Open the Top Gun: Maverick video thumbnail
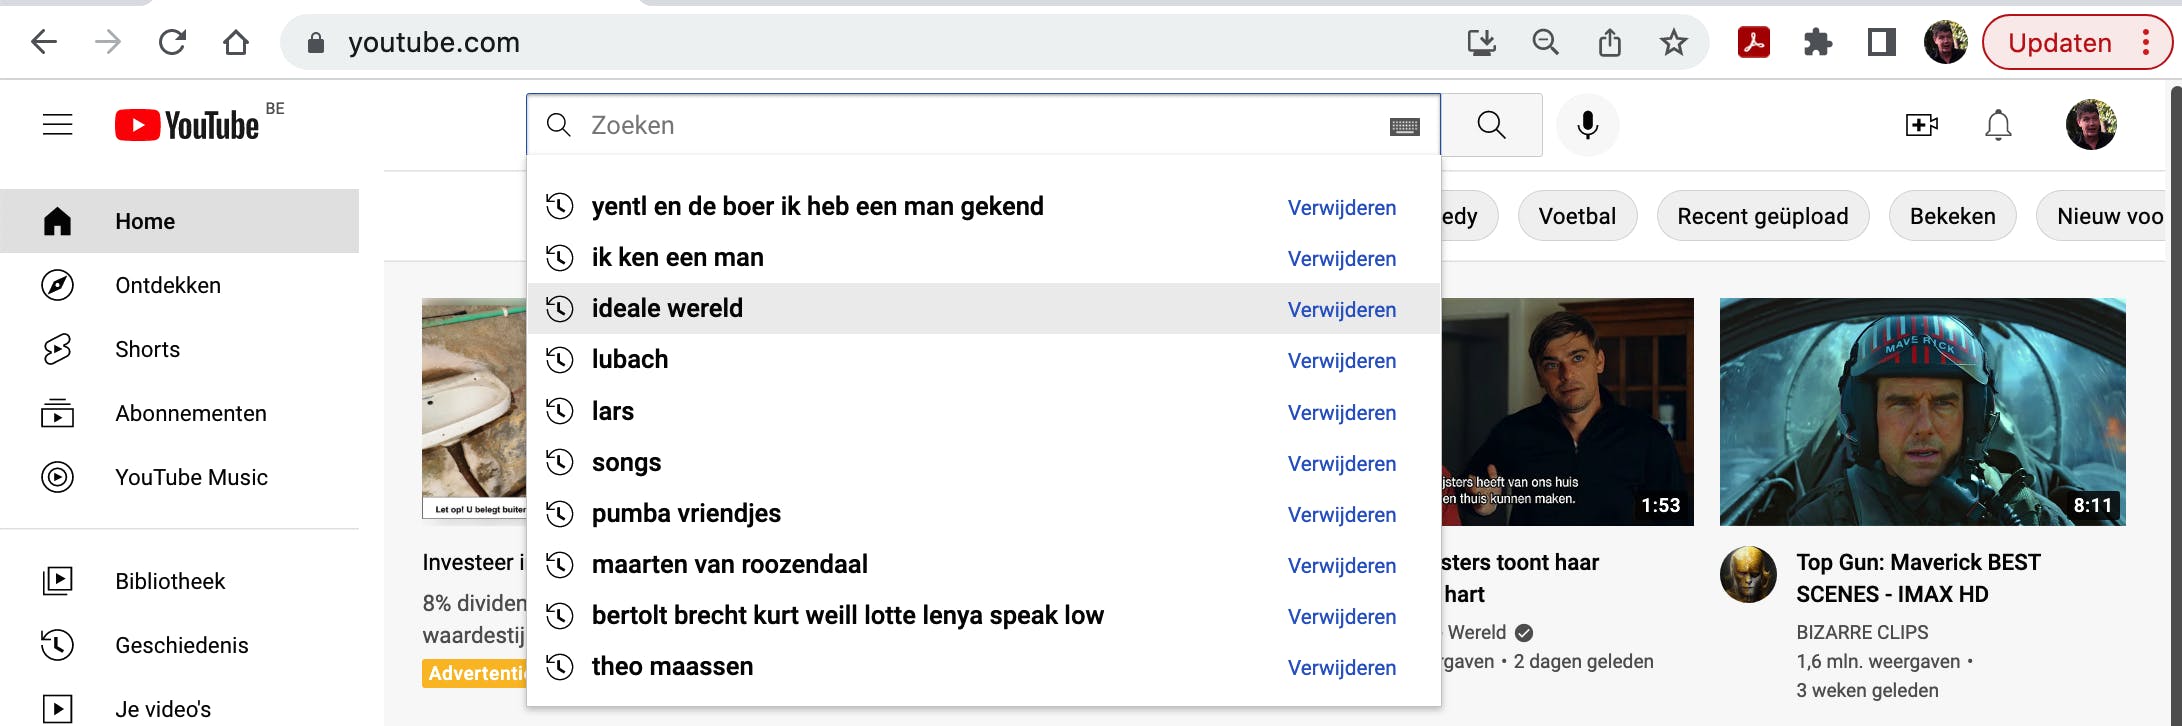Image resolution: width=2182 pixels, height=726 pixels. tap(1922, 411)
